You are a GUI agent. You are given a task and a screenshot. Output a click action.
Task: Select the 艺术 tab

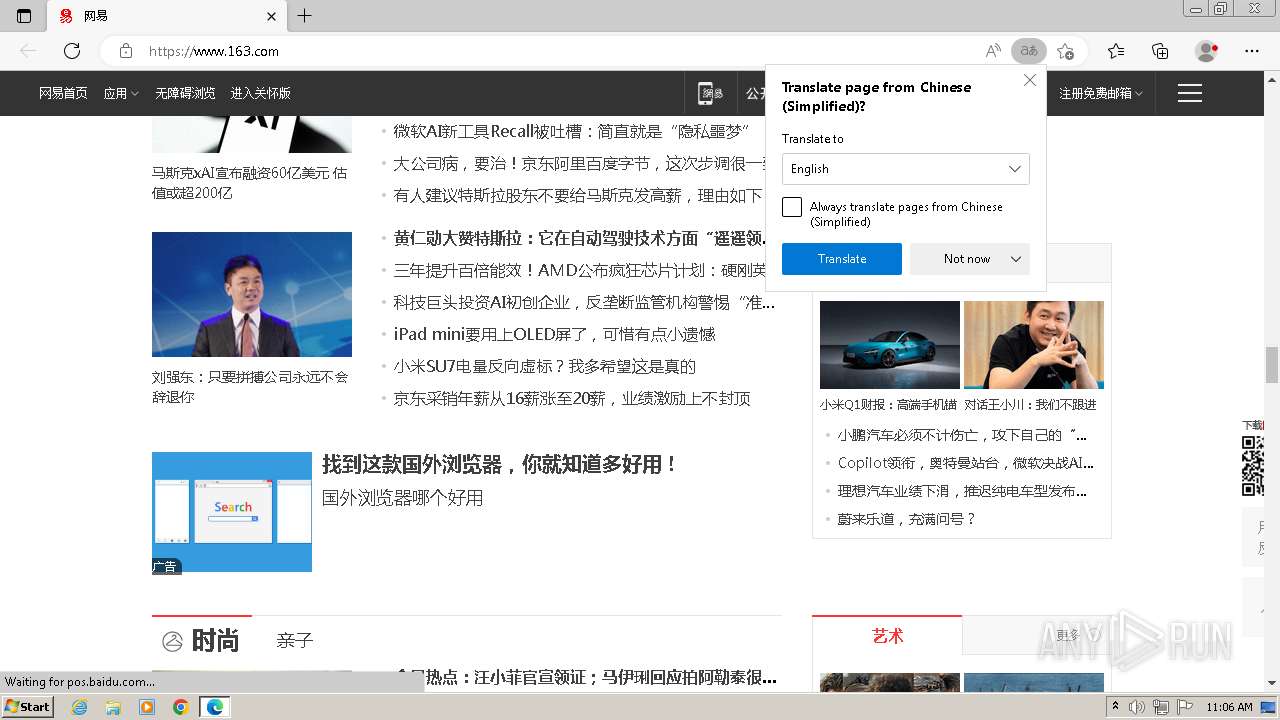point(887,636)
